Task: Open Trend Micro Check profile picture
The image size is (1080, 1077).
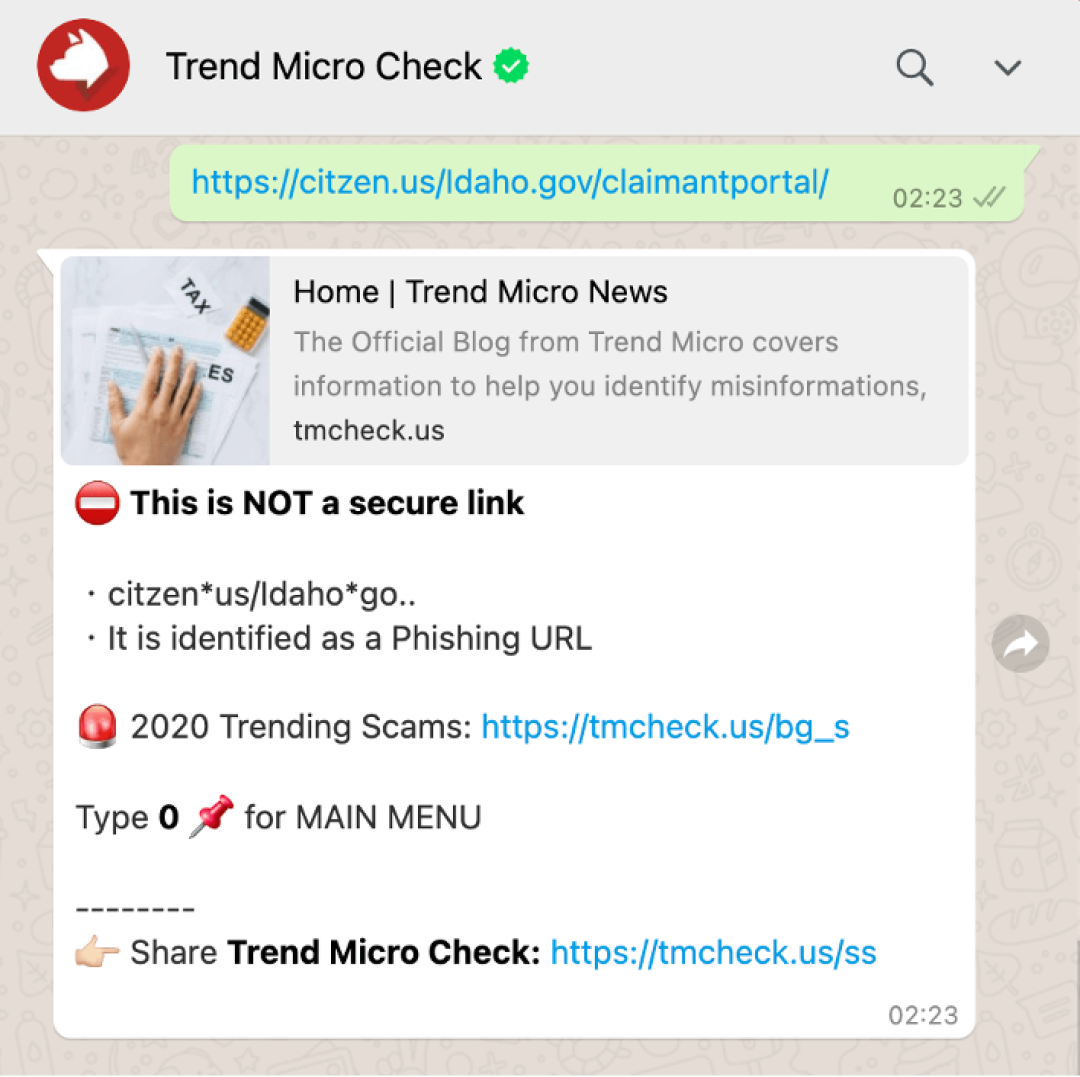Action: point(83,65)
